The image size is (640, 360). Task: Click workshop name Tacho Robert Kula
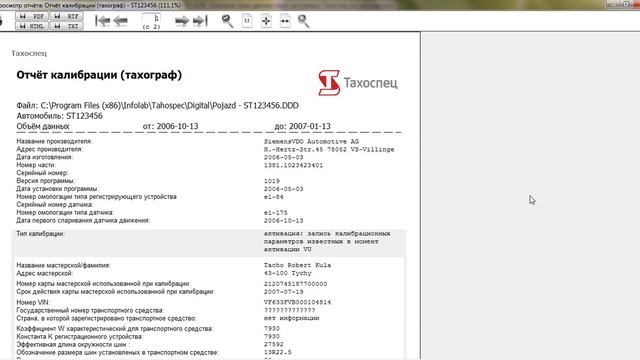click(x=298, y=265)
